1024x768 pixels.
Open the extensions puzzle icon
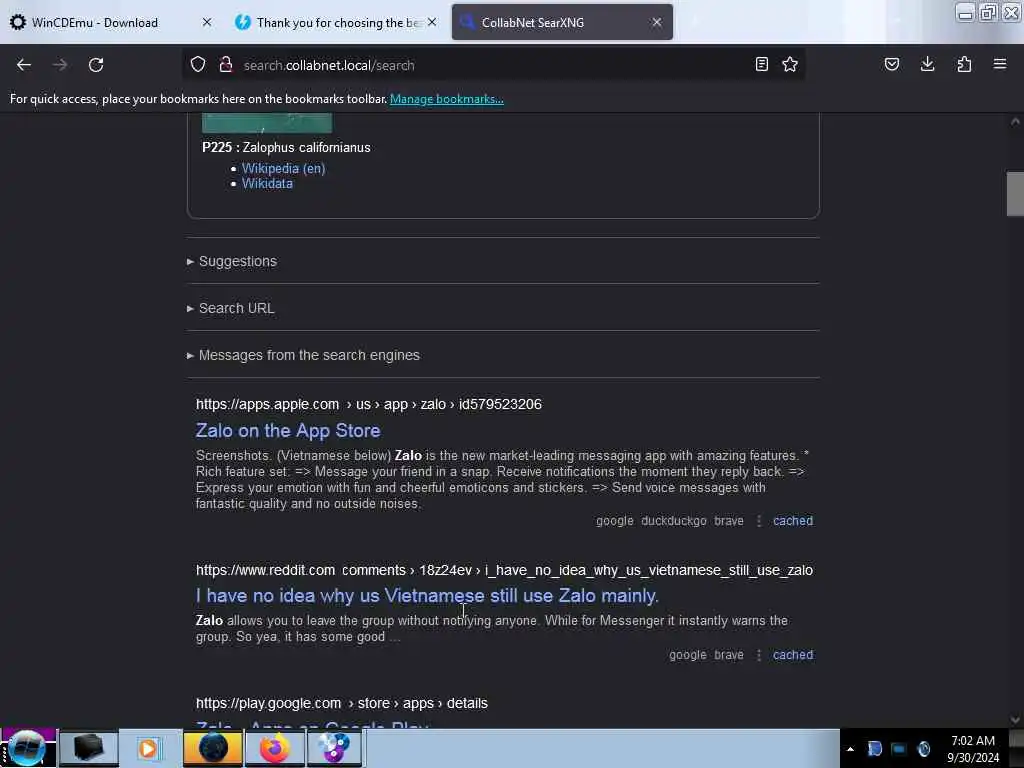point(964,65)
